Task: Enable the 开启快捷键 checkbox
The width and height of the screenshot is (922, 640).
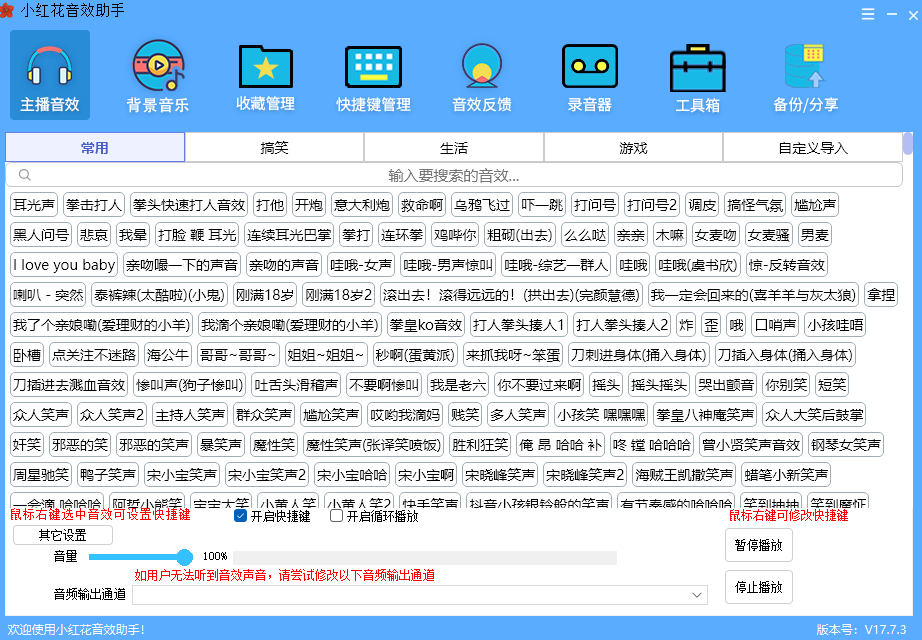Action: point(240,516)
